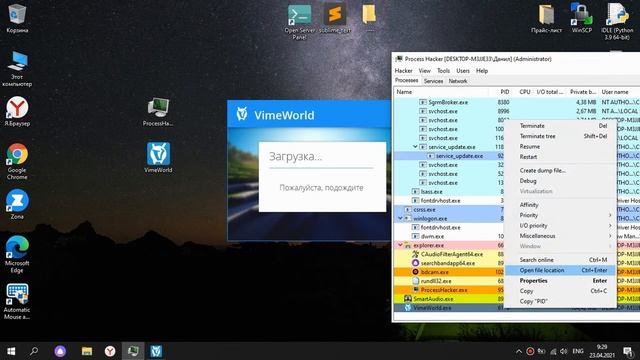Choose Terminate tree in the context menu
Image resolution: width=640 pixels, height=360 pixels.
(560, 136)
